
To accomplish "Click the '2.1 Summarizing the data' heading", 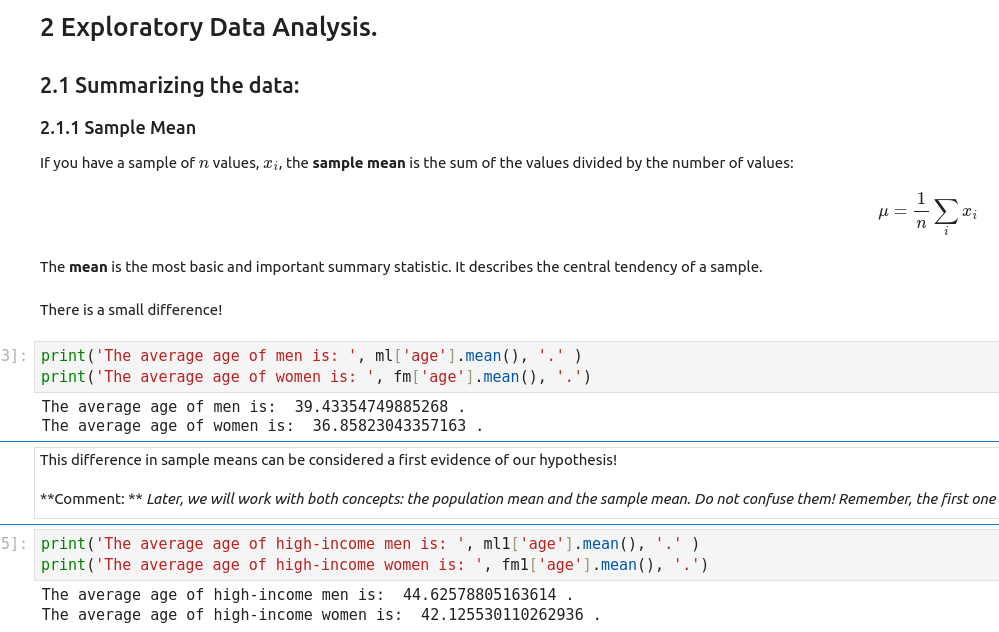I will coord(169,85).
